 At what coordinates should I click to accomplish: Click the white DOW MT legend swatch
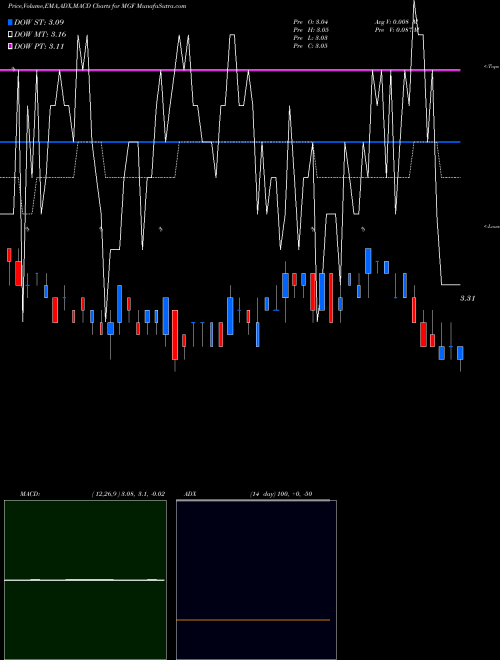tap(10, 35)
